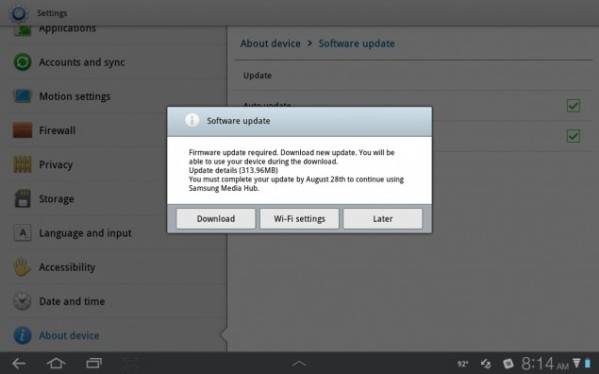Choose Later to postpone the update
599x374 pixels.
[383, 219]
